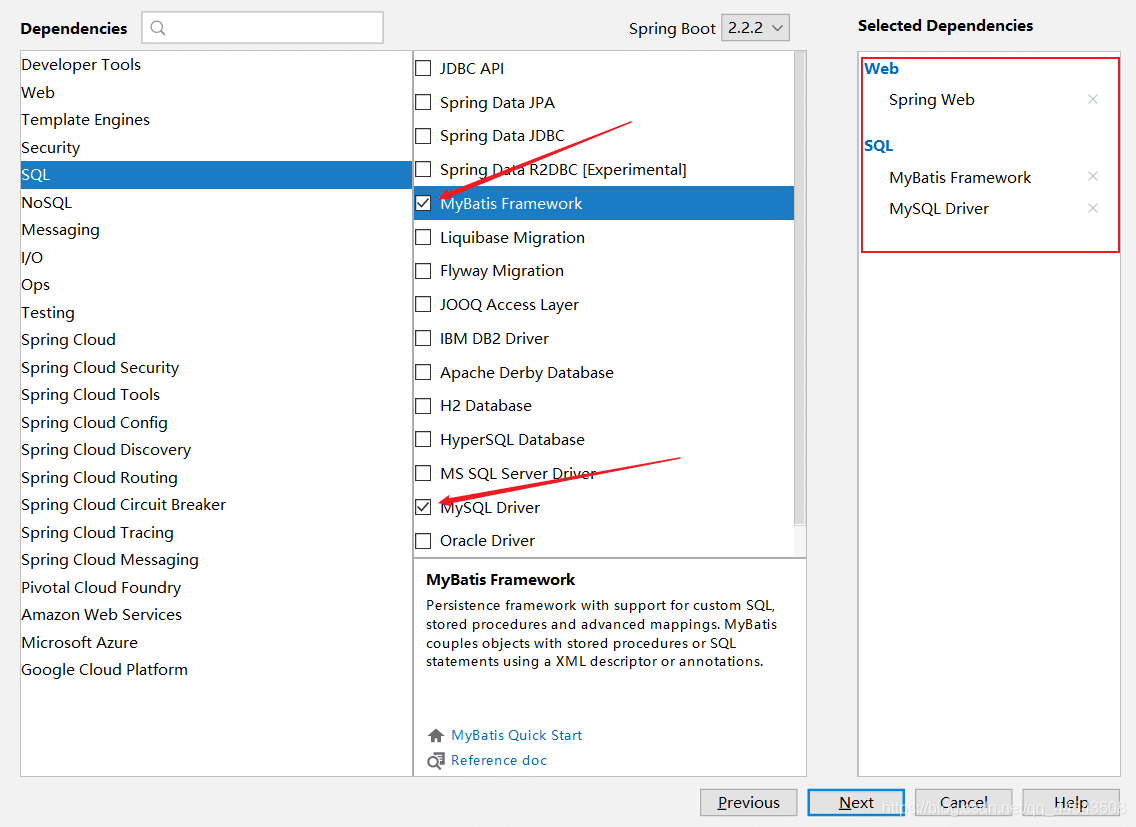The width and height of the screenshot is (1136, 827).
Task: Click MySQL Driver in Selected Dependencies
Action: pos(939,209)
